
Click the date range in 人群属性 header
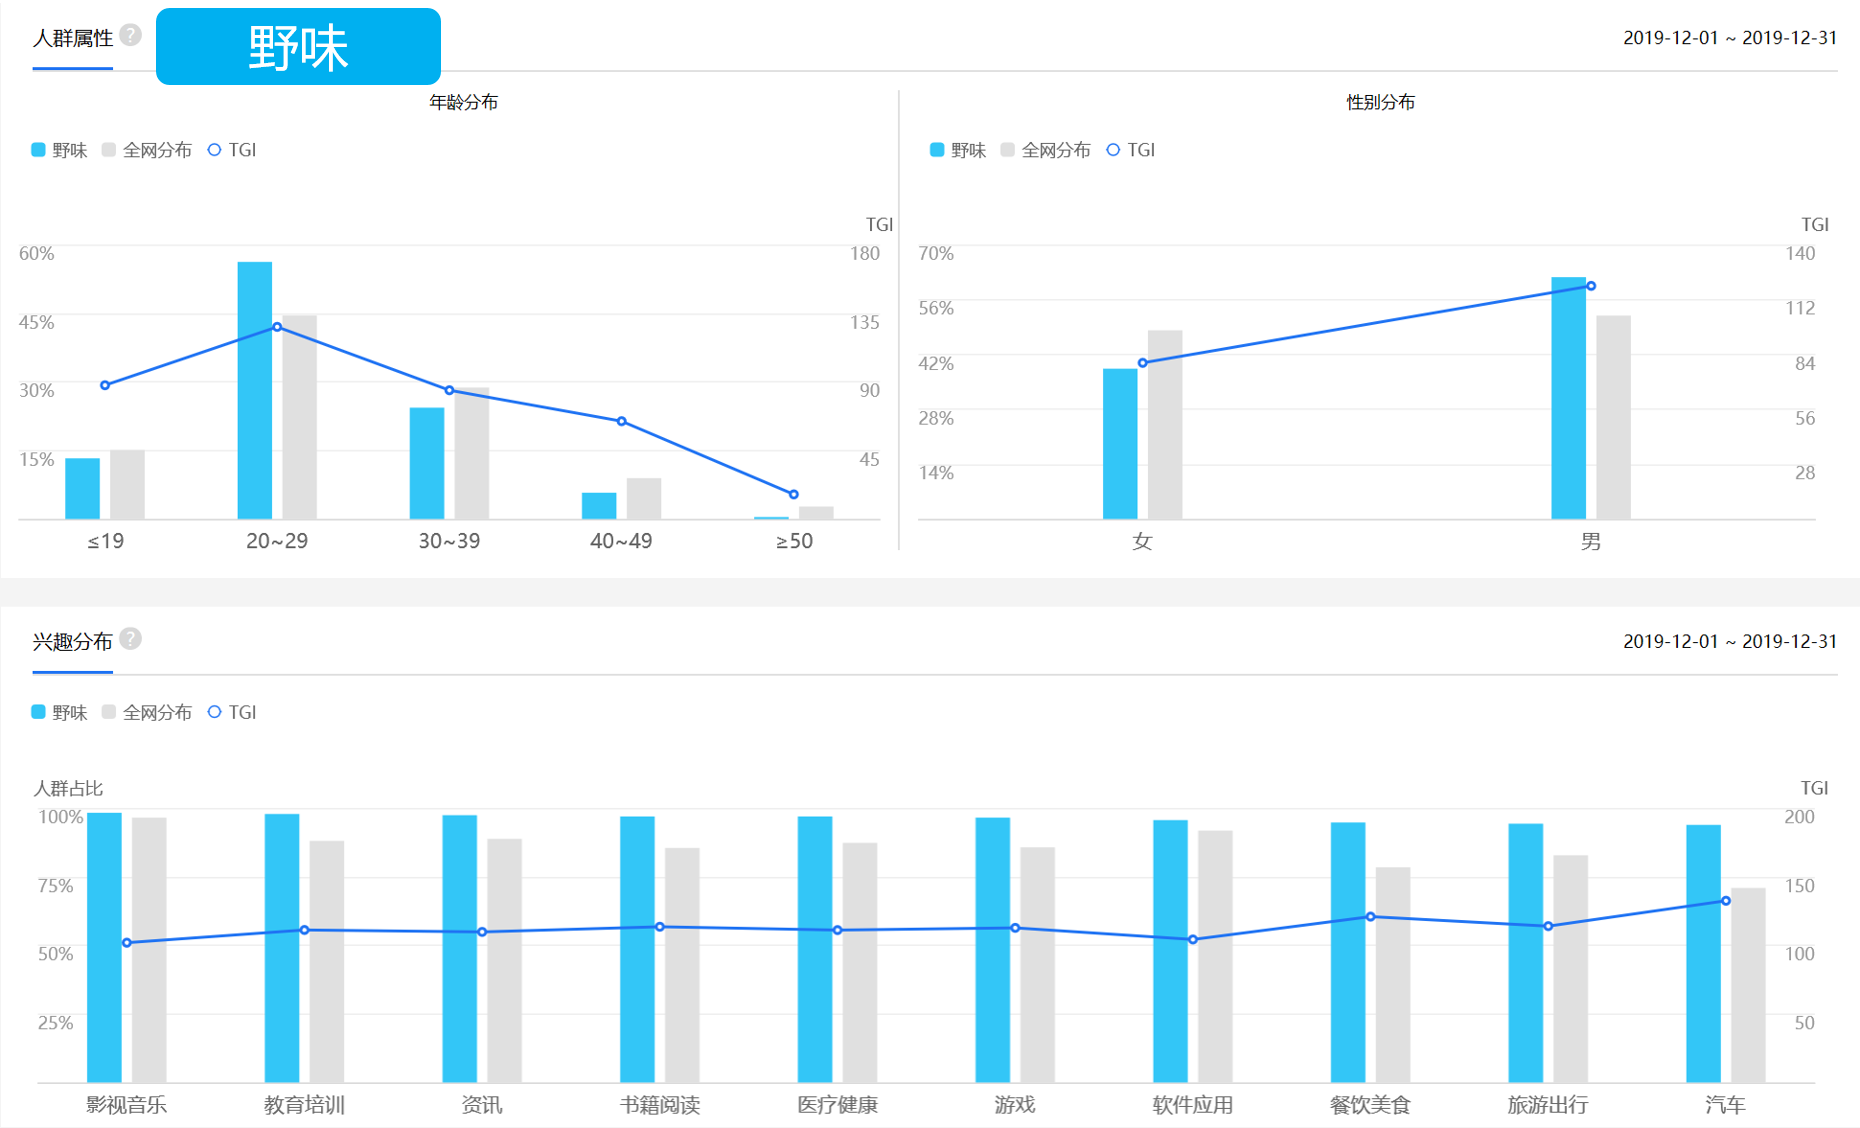[1729, 38]
